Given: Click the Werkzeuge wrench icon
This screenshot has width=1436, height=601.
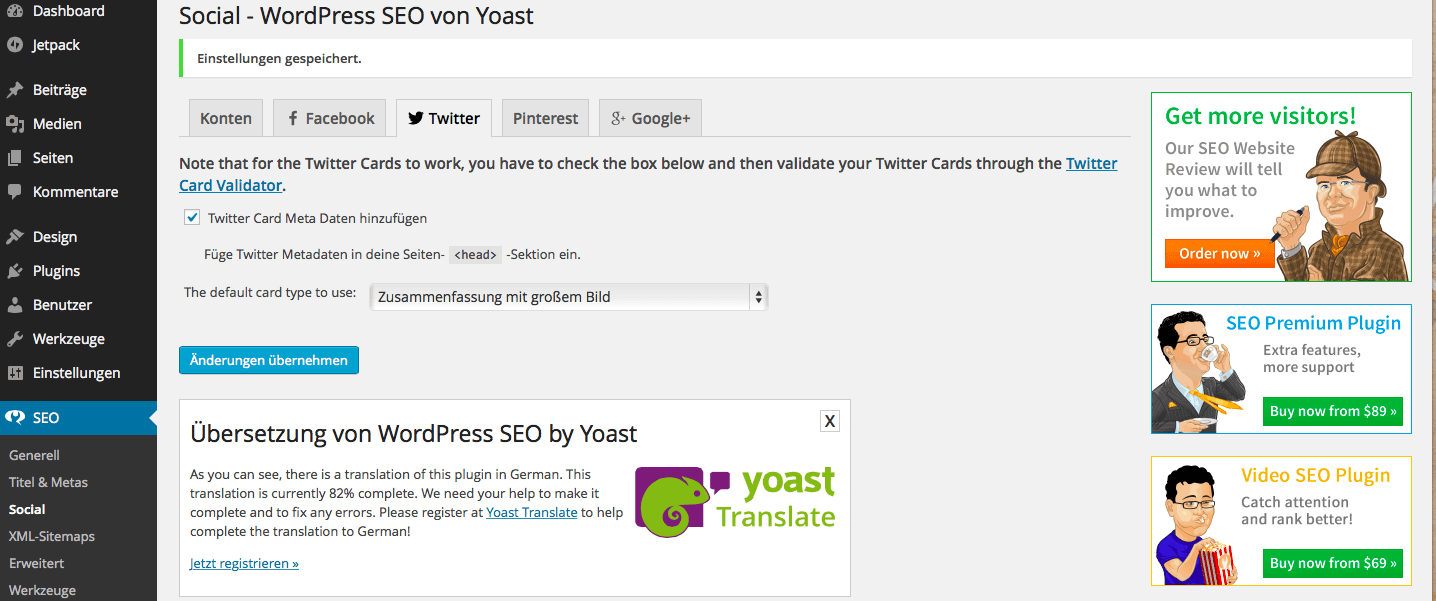Looking at the screenshot, I should 15,339.
